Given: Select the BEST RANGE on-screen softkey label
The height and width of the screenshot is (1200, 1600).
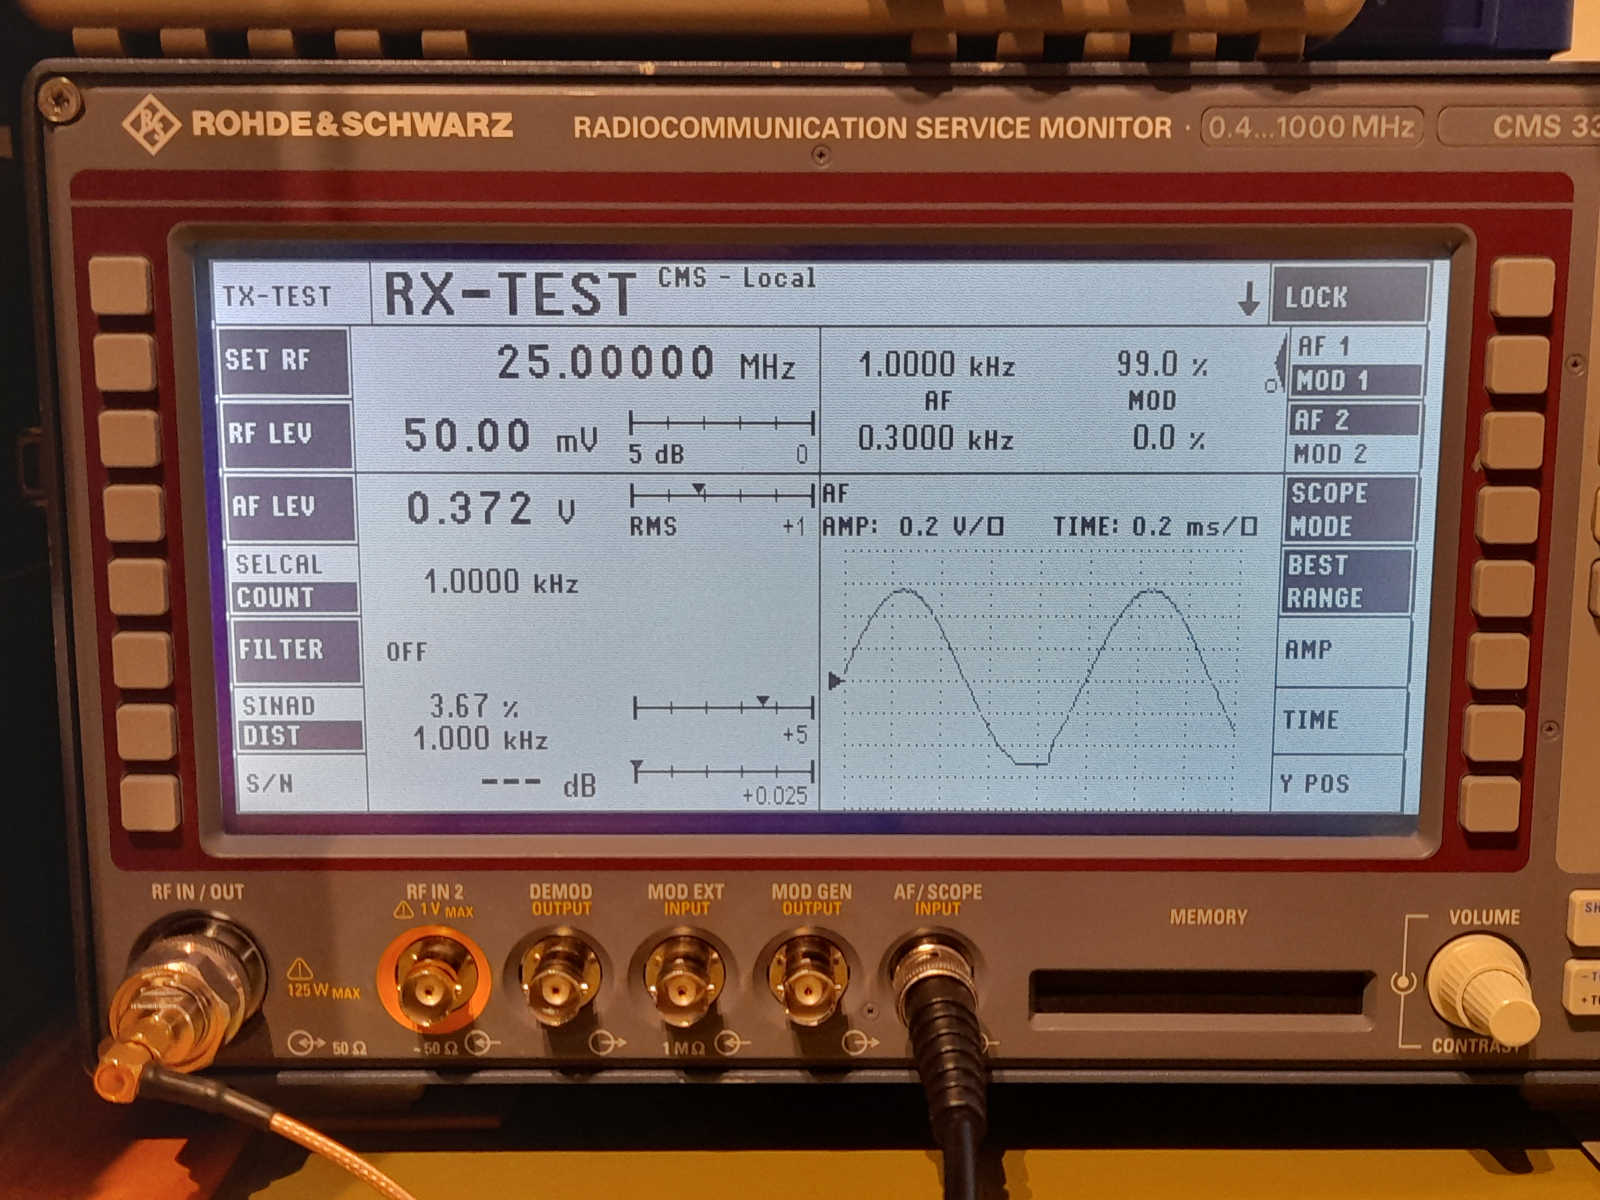Looking at the screenshot, I should coord(1346,581).
